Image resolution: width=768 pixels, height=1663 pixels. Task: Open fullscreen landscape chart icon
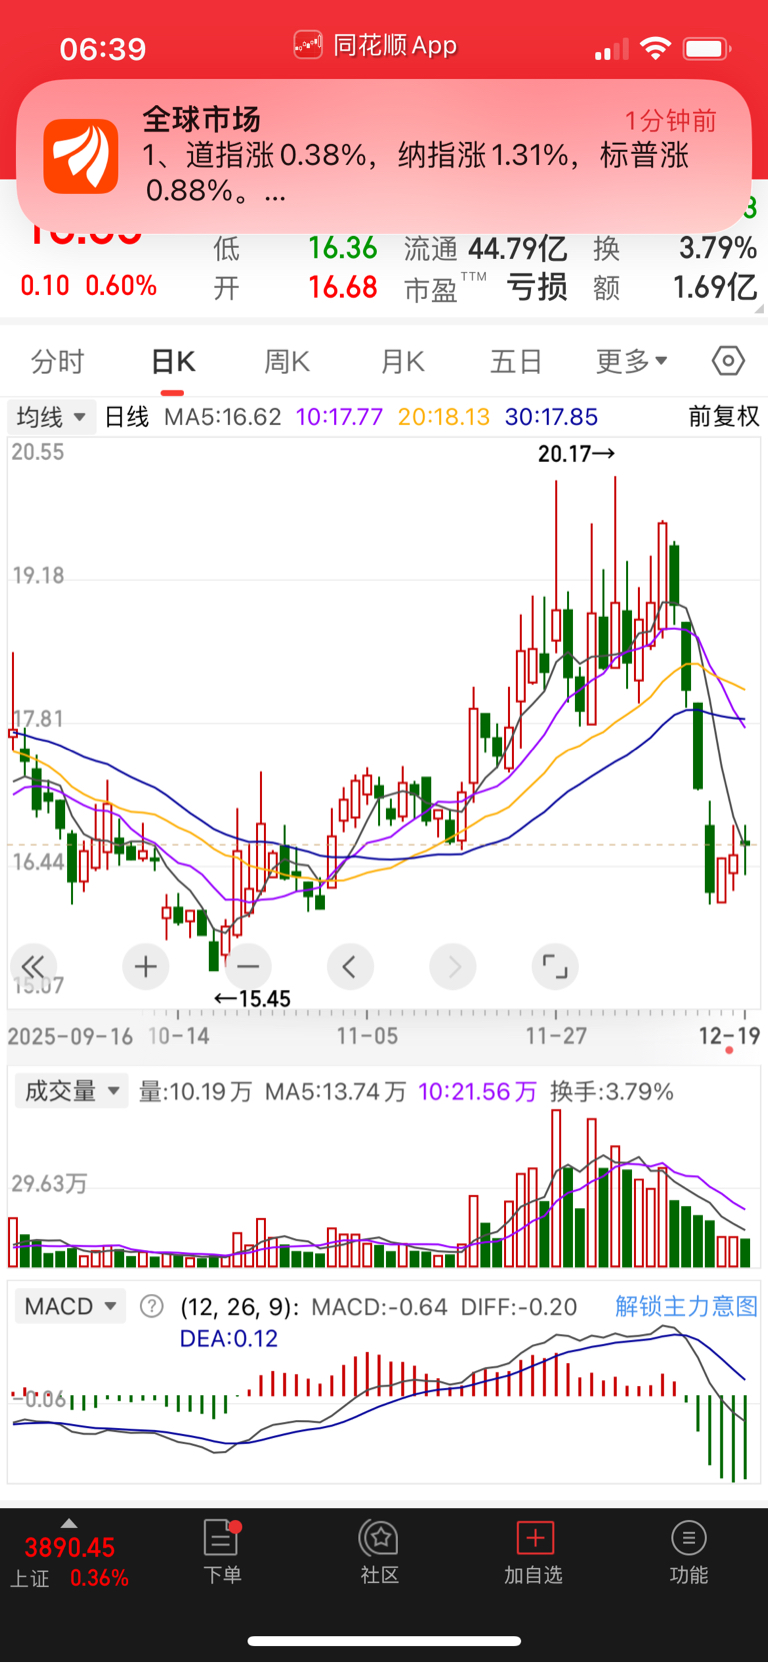tap(555, 966)
